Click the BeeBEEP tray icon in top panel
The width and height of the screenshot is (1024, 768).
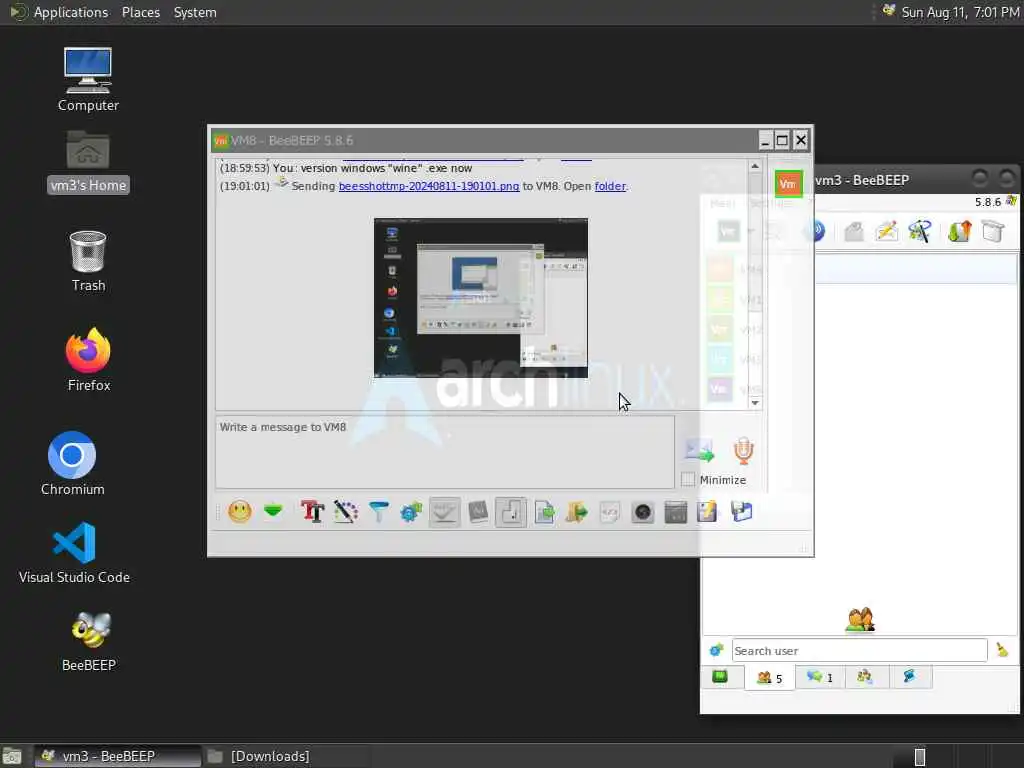888,10
